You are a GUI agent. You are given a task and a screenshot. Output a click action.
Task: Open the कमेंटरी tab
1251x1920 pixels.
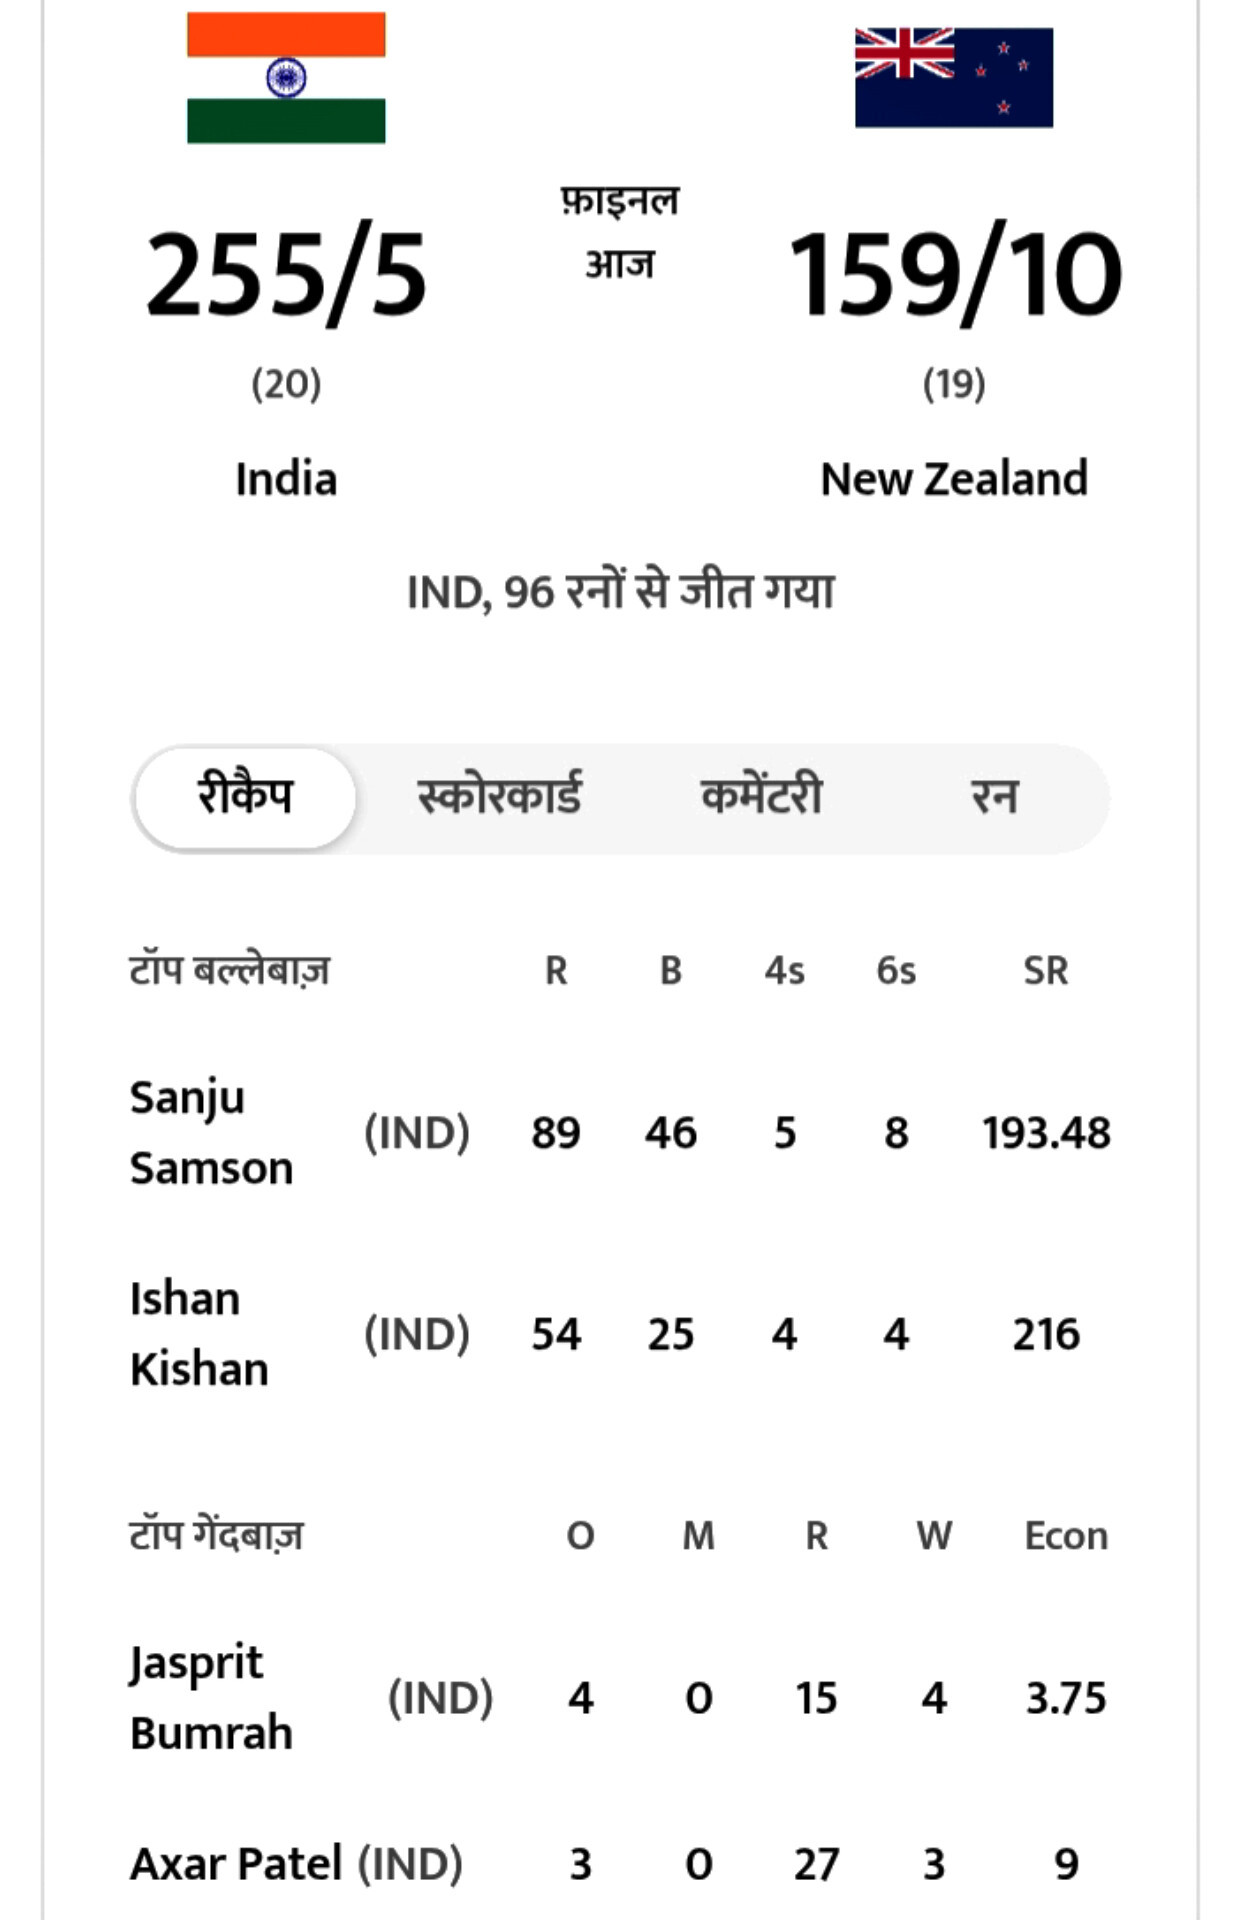pyautogui.click(x=761, y=797)
